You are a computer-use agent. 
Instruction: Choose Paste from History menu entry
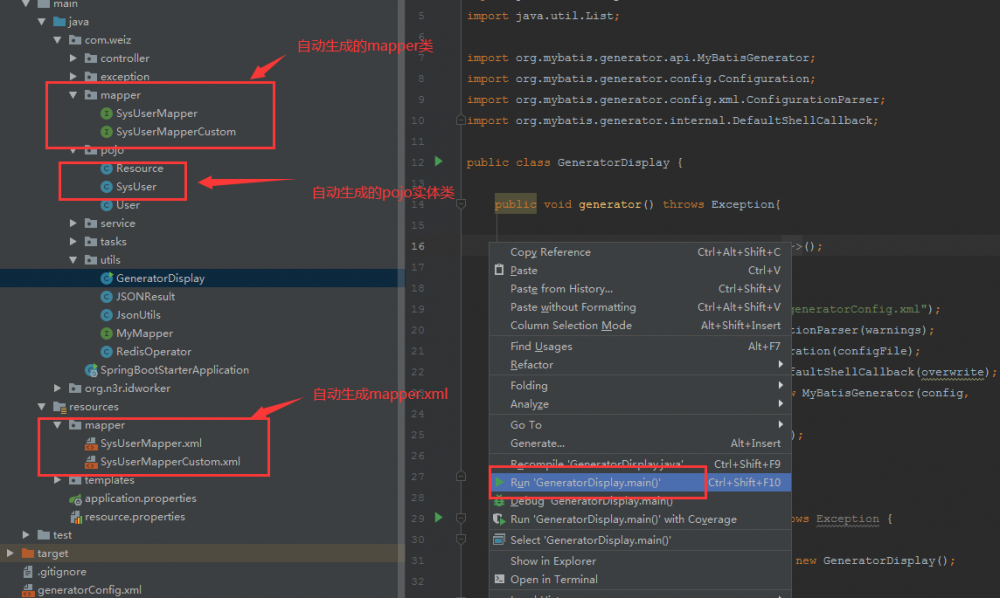[640, 289]
